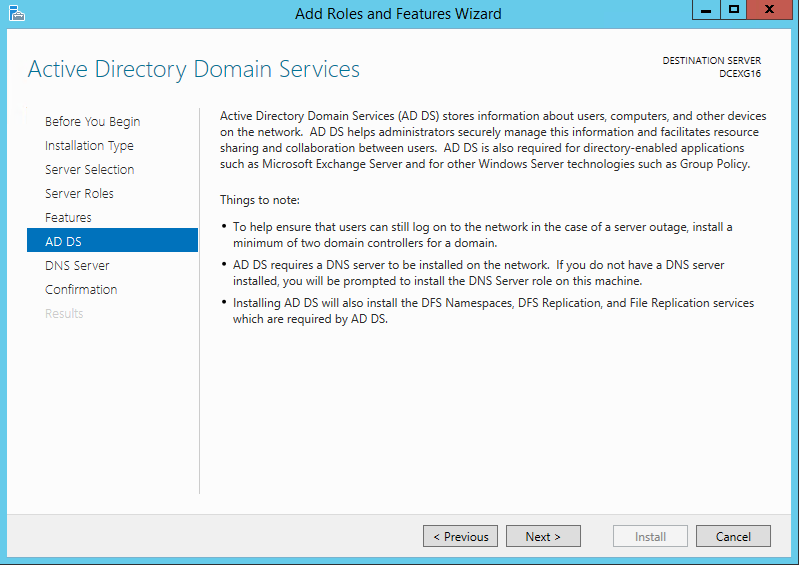Select the Server Selection step
Screen dimensions: 799x565
tap(90, 170)
